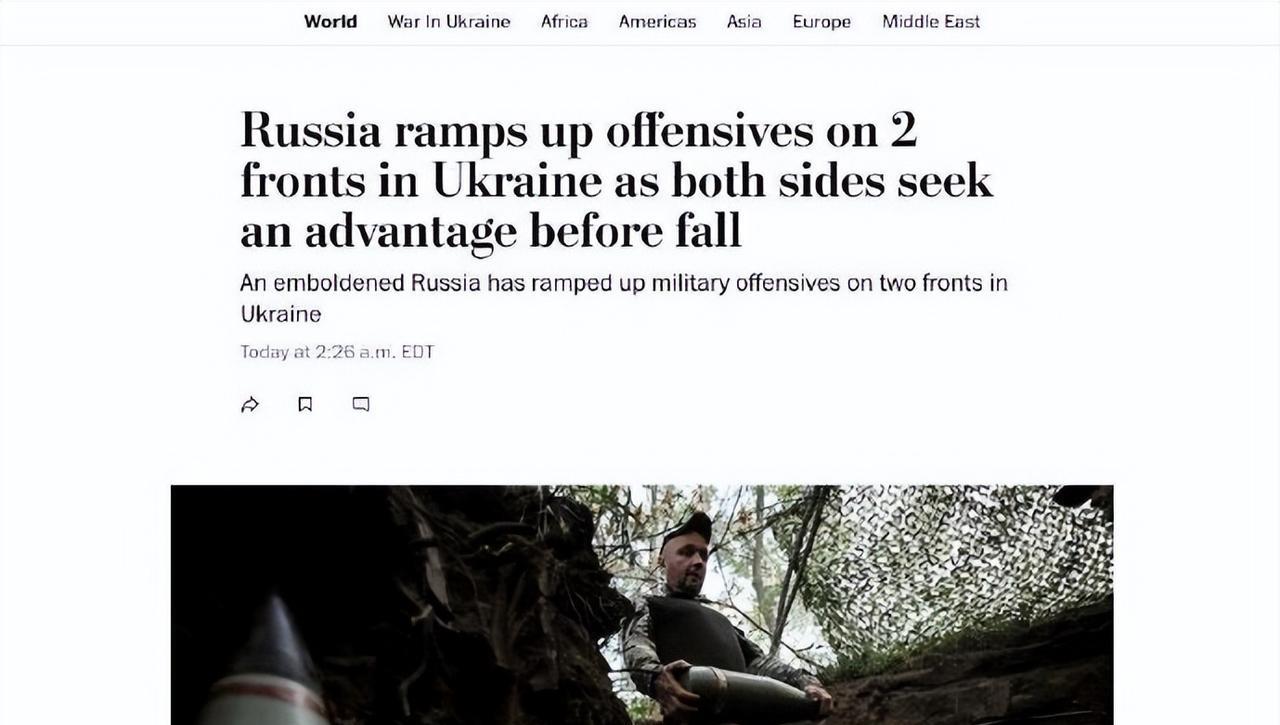
Task: Click the share arrow icon
Action: (x=250, y=404)
